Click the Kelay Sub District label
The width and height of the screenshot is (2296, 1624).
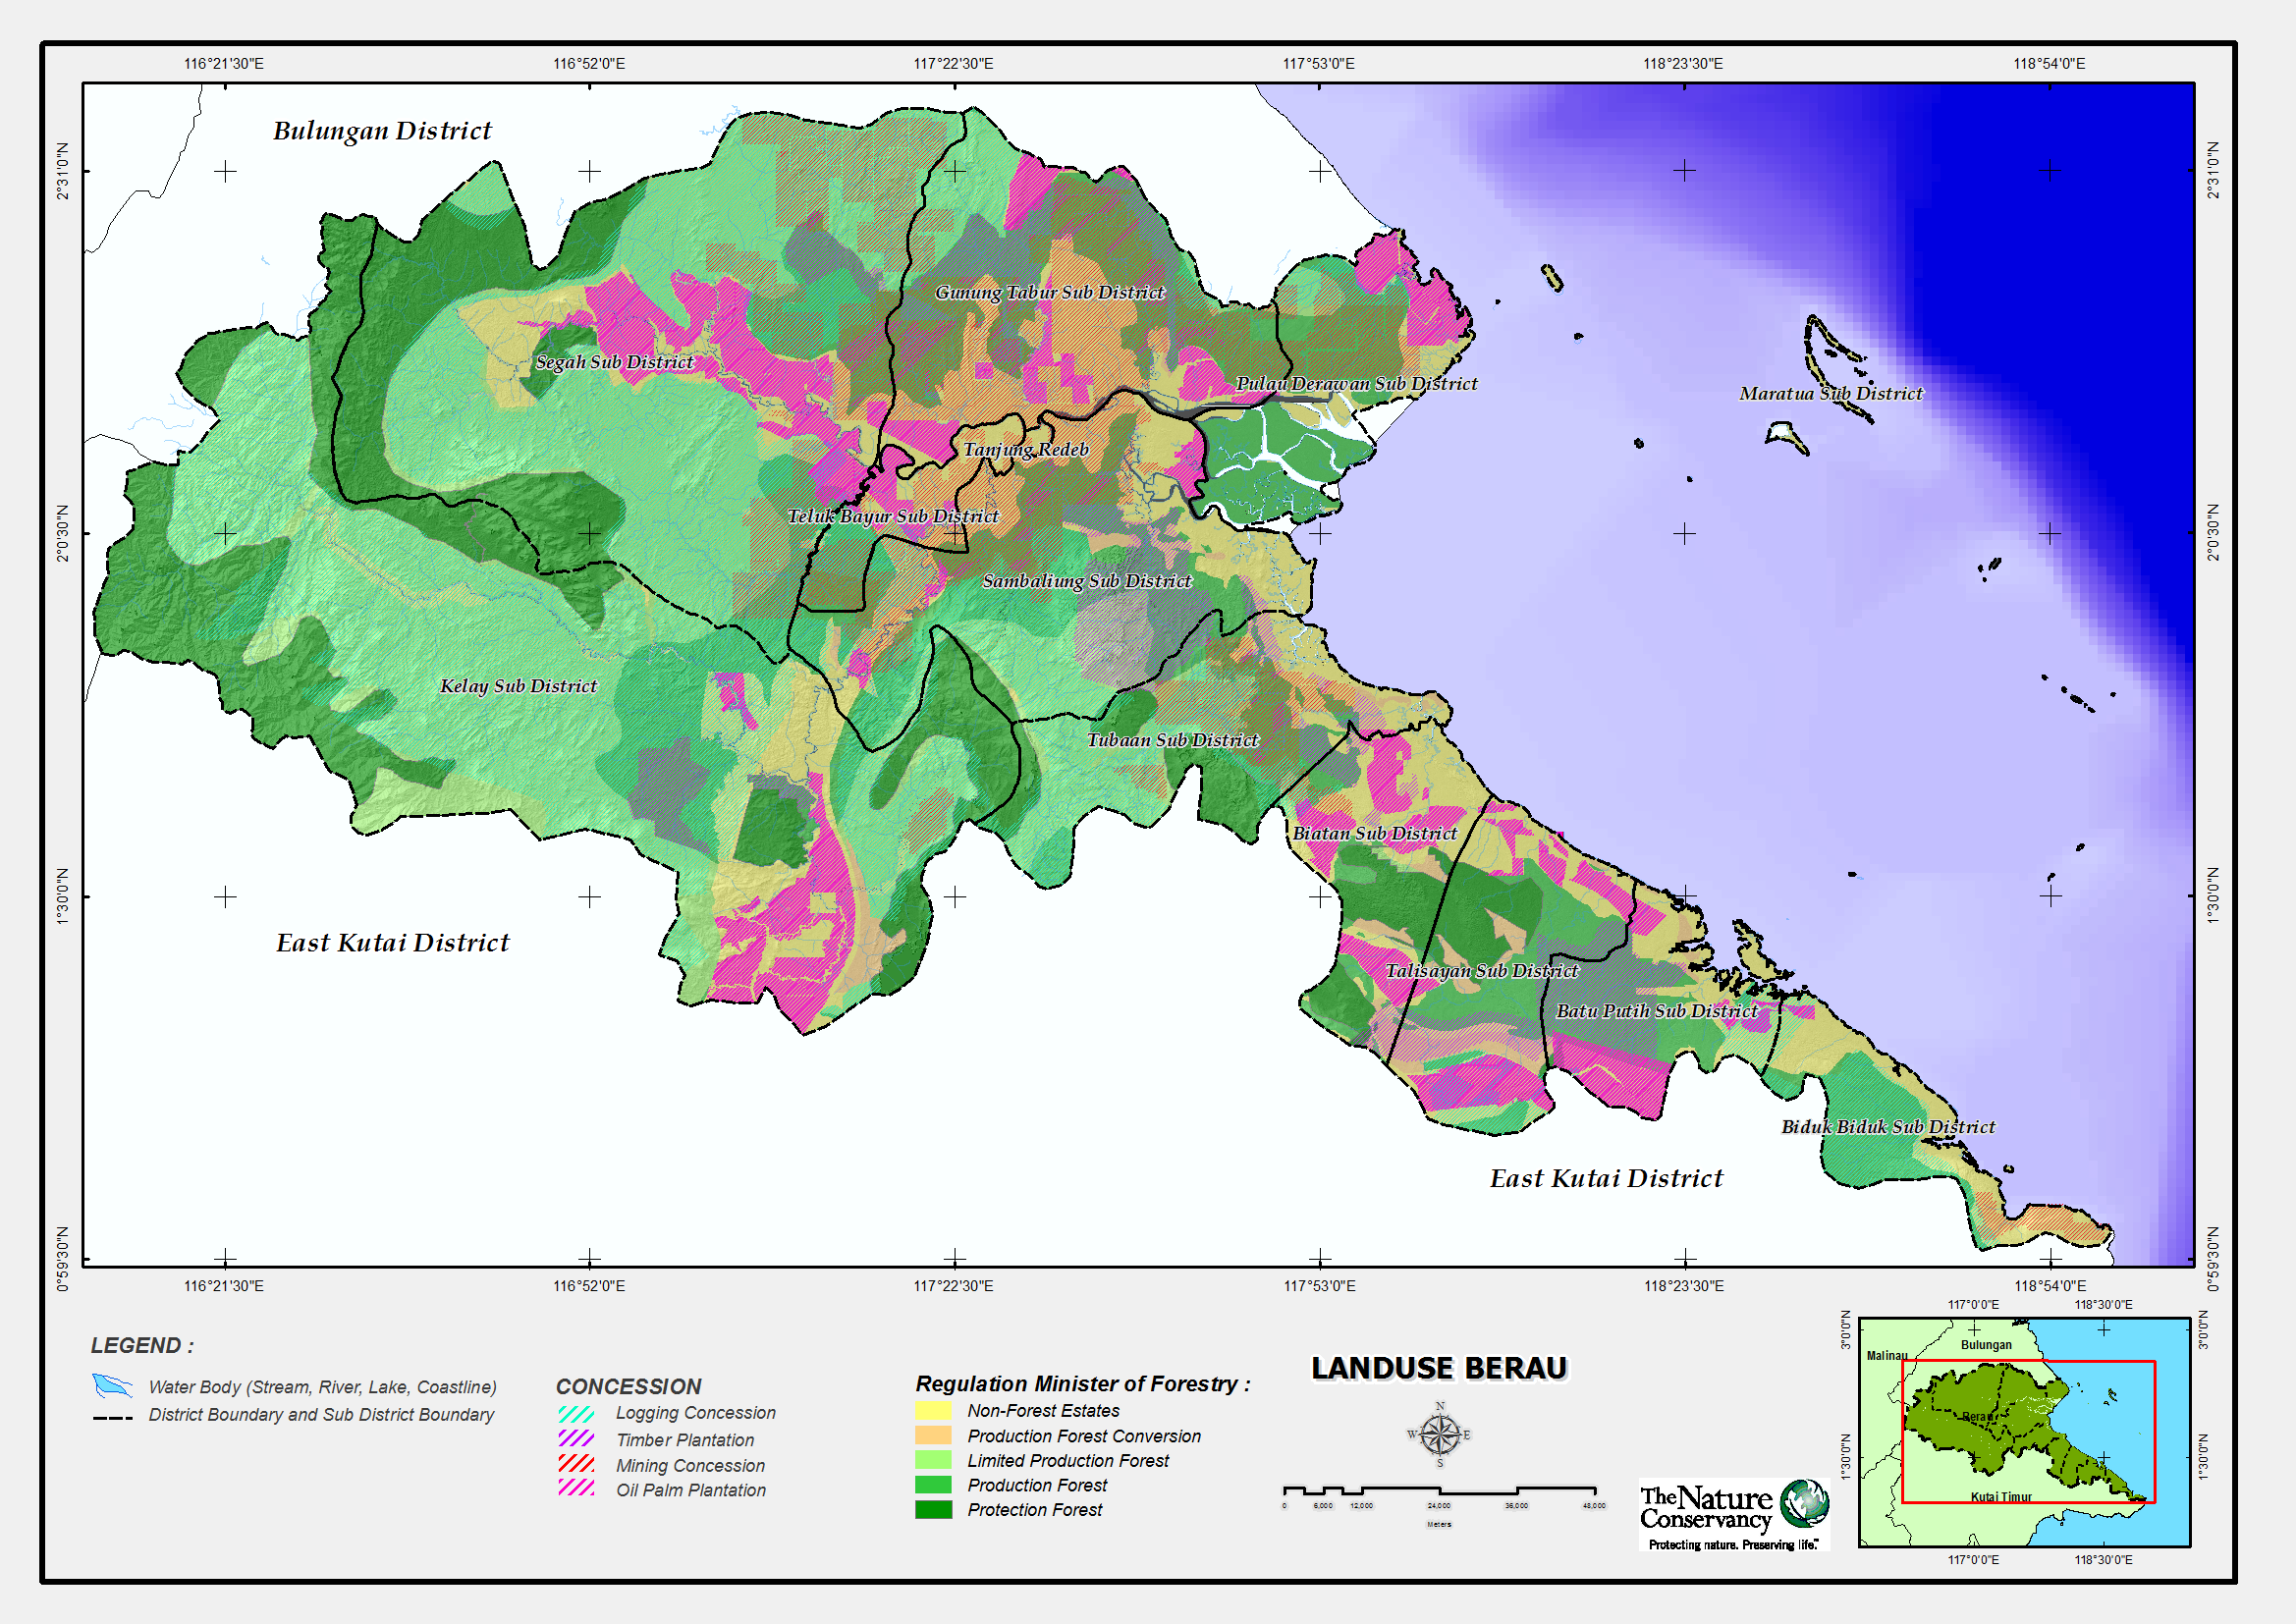pyautogui.click(x=518, y=686)
